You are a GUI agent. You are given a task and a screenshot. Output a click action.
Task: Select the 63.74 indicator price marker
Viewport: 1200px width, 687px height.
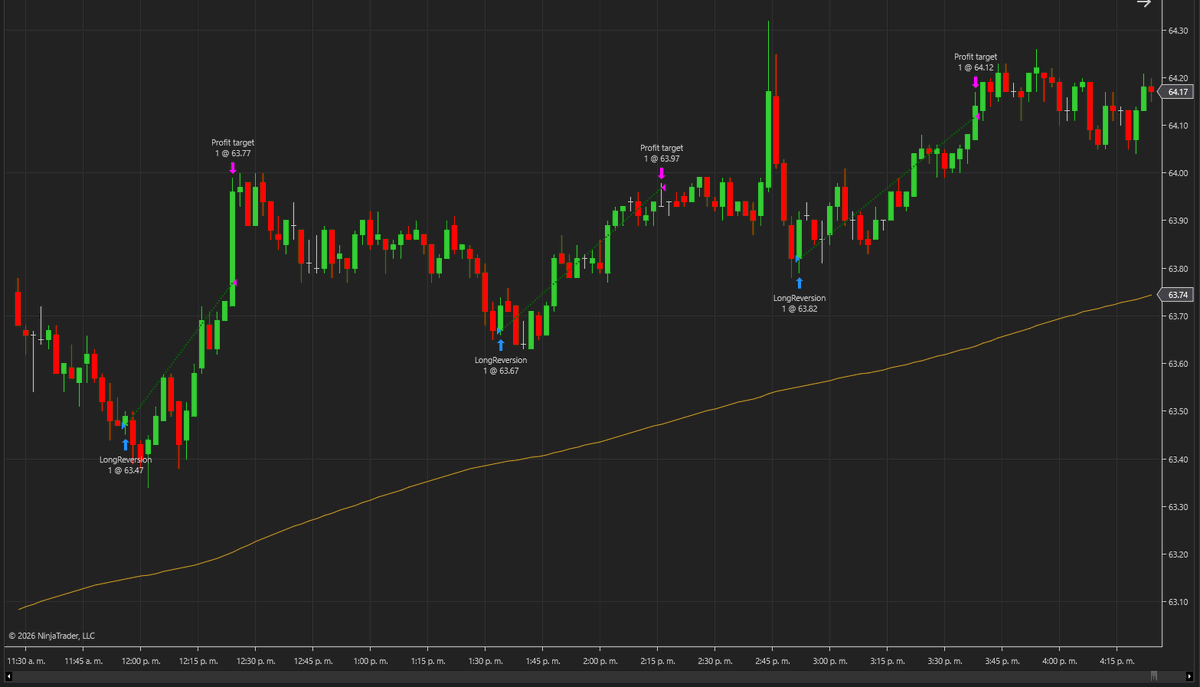[x=1176, y=295]
